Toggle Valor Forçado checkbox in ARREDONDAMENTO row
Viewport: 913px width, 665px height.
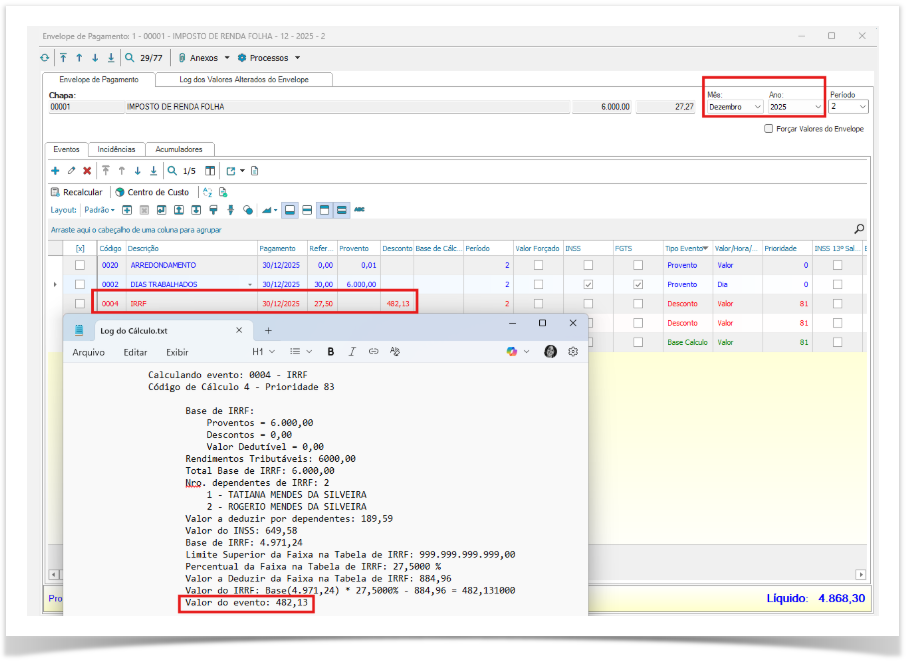pos(538,265)
